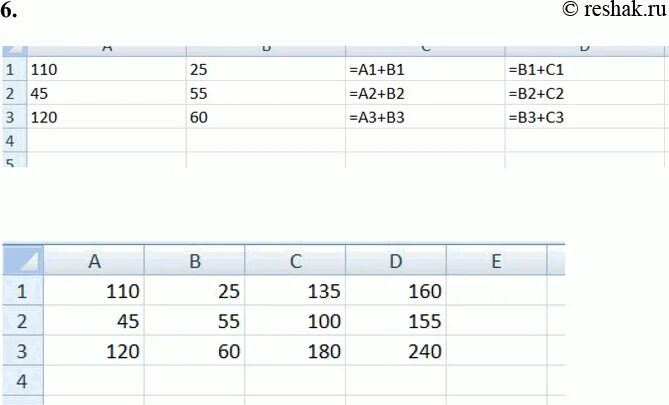Image resolution: width=669 pixels, height=405 pixels.
Task: Click empty cell A4 in lower table
Action: (94, 380)
